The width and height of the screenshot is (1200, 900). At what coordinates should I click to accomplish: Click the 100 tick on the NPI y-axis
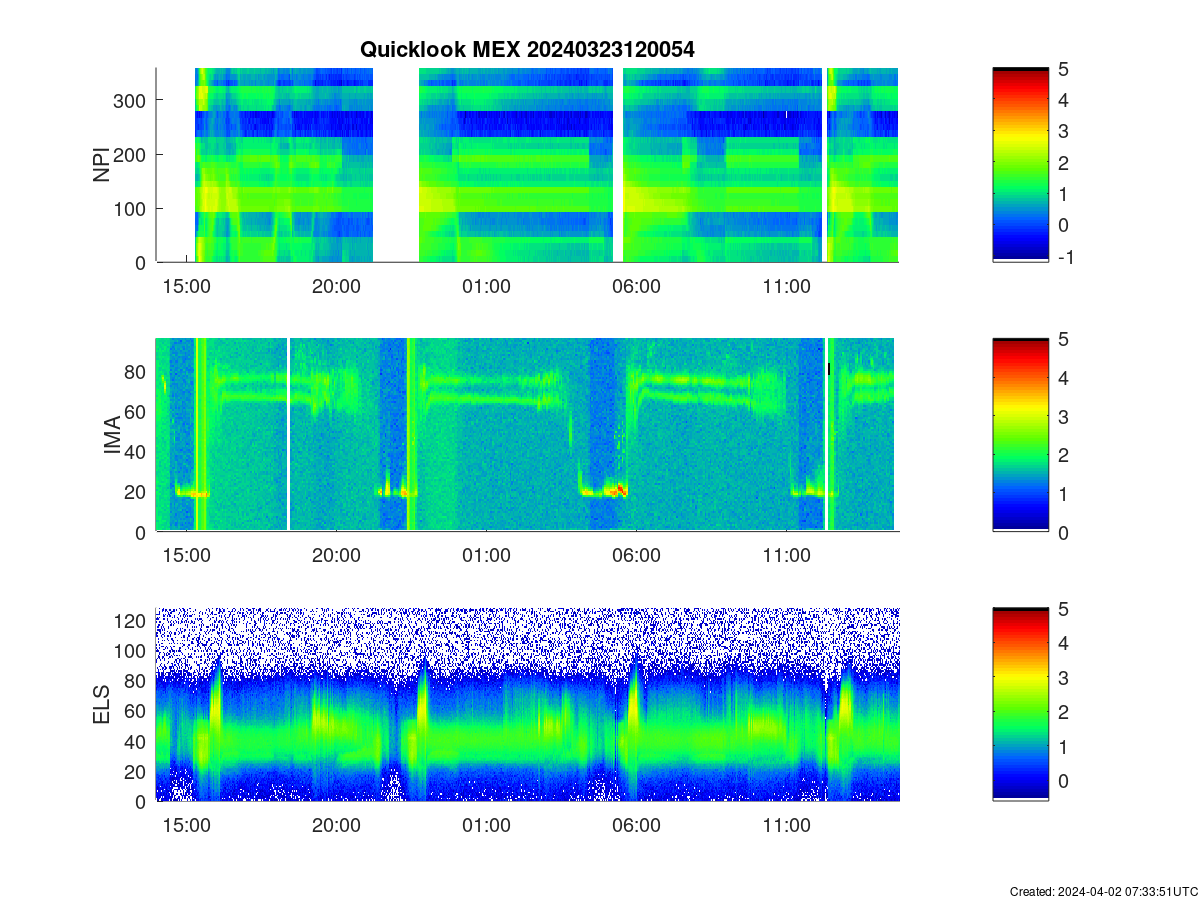[132, 208]
